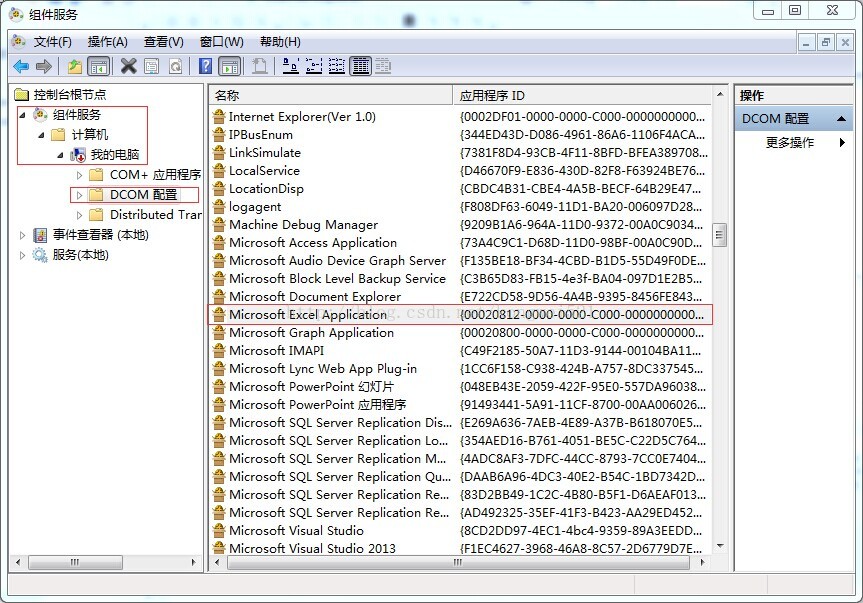863x603 pixels.
Task: Open the 更多操作 submenu arrow
Action: click(842, 142)
